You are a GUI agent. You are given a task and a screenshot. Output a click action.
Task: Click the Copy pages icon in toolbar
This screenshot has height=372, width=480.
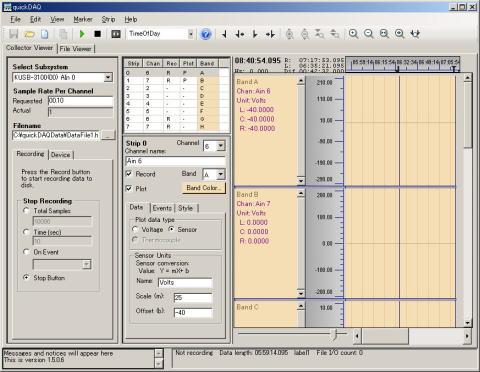click(x=63, y=34)
